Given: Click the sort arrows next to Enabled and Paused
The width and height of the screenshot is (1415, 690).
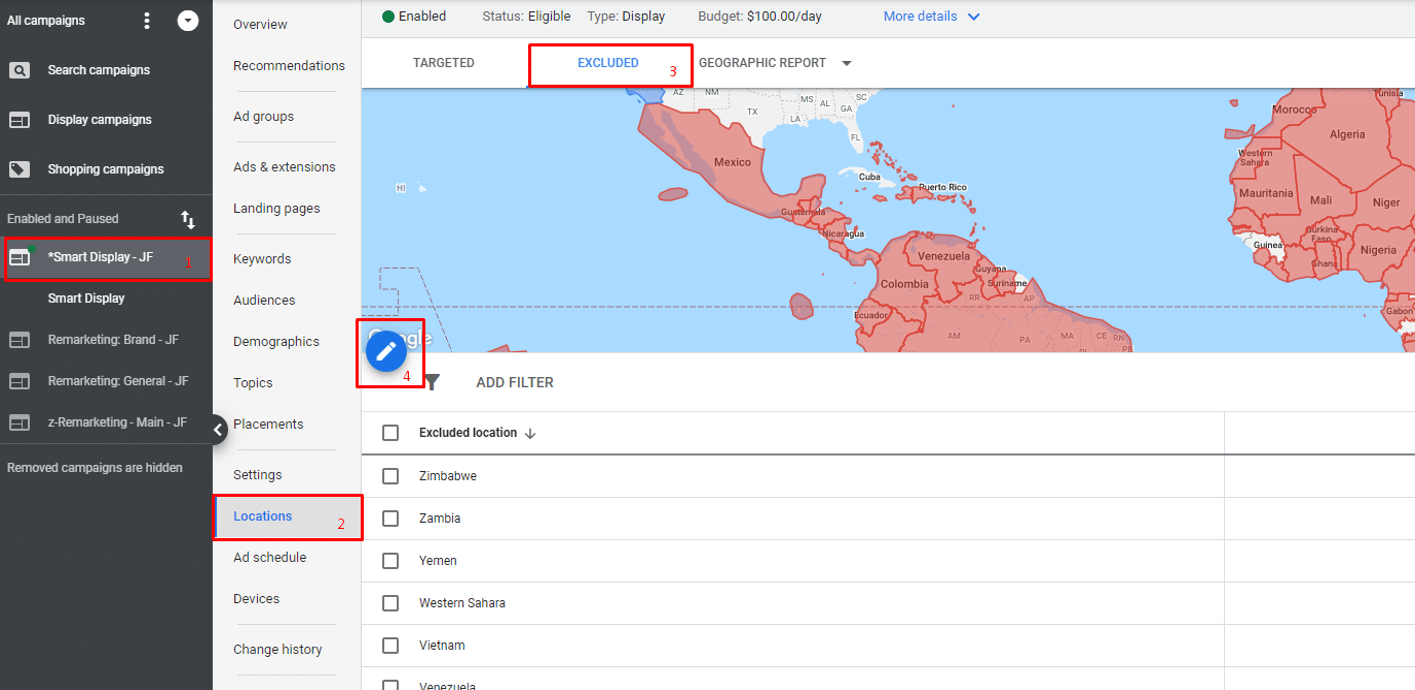Looking at the screenshot, I should 187,219.
